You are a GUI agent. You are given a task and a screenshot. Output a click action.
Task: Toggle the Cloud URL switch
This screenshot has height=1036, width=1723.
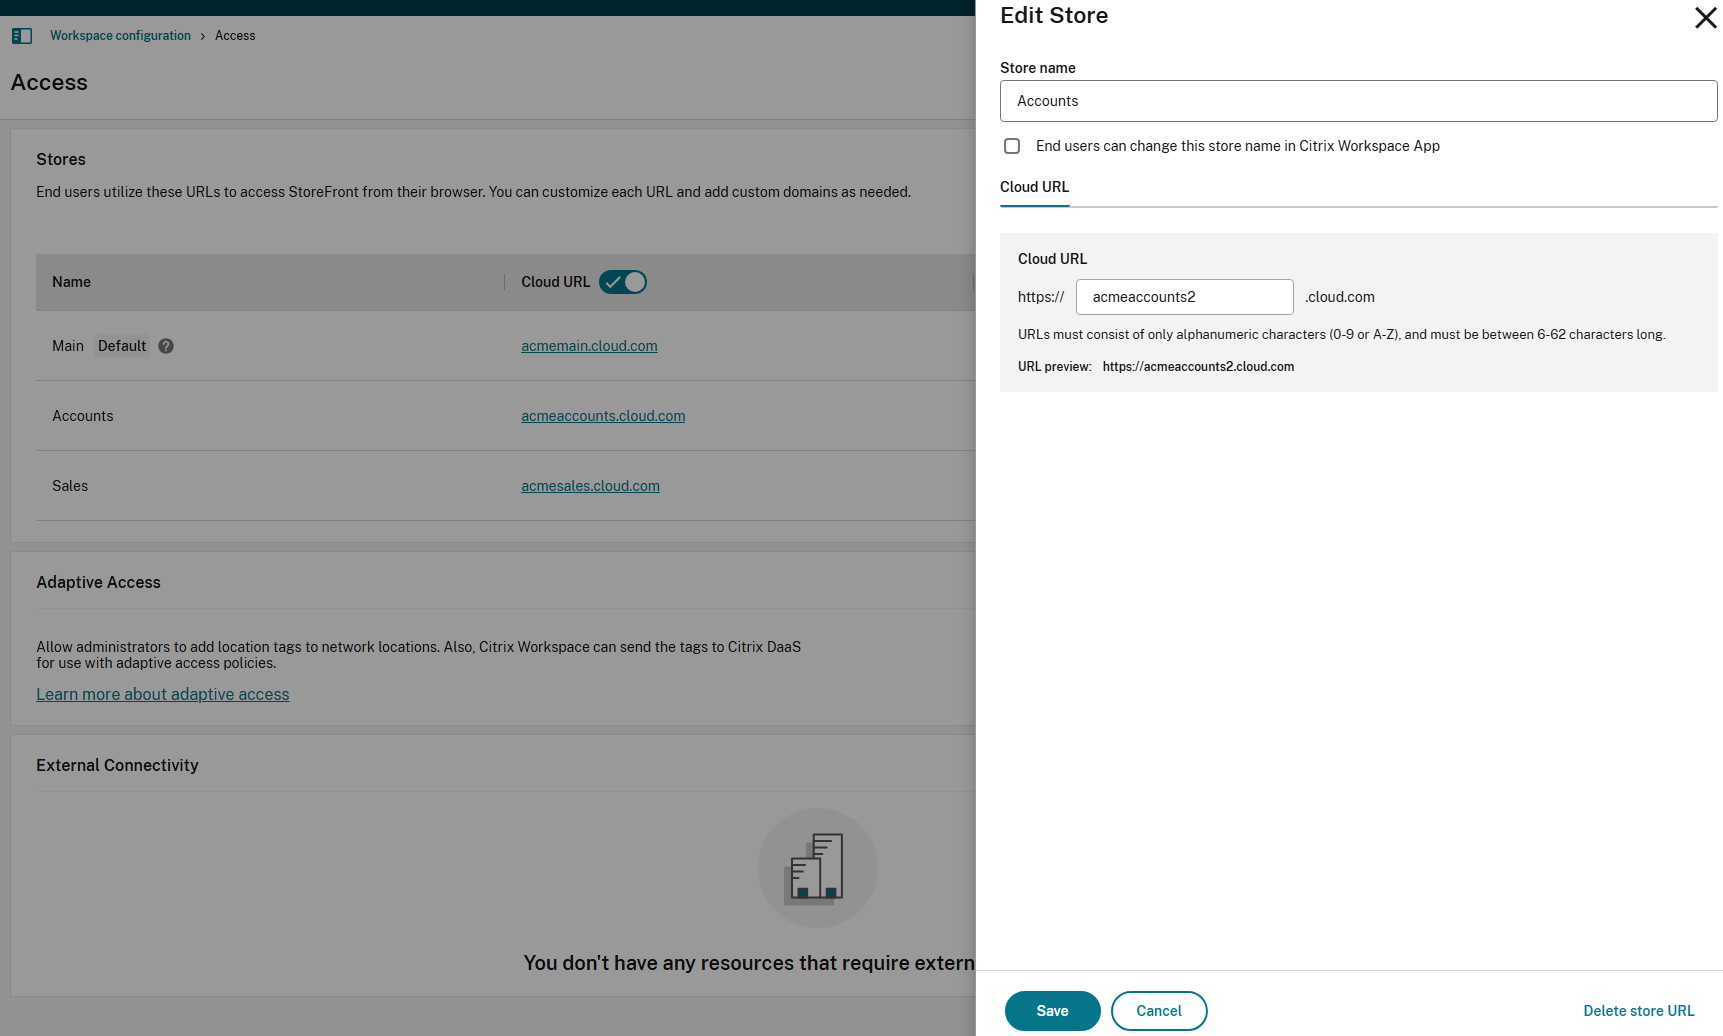click(623, 282)
